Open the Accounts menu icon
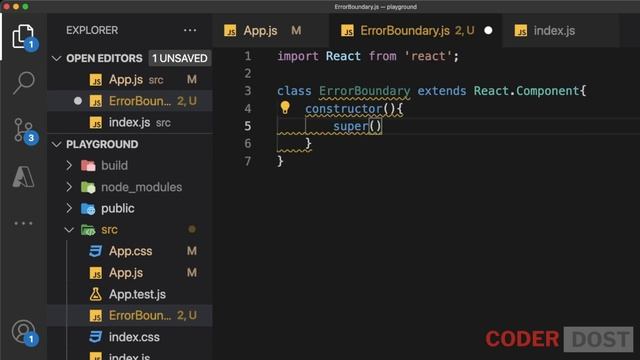Viewport: 640px width, 360px height. (24, 332)
